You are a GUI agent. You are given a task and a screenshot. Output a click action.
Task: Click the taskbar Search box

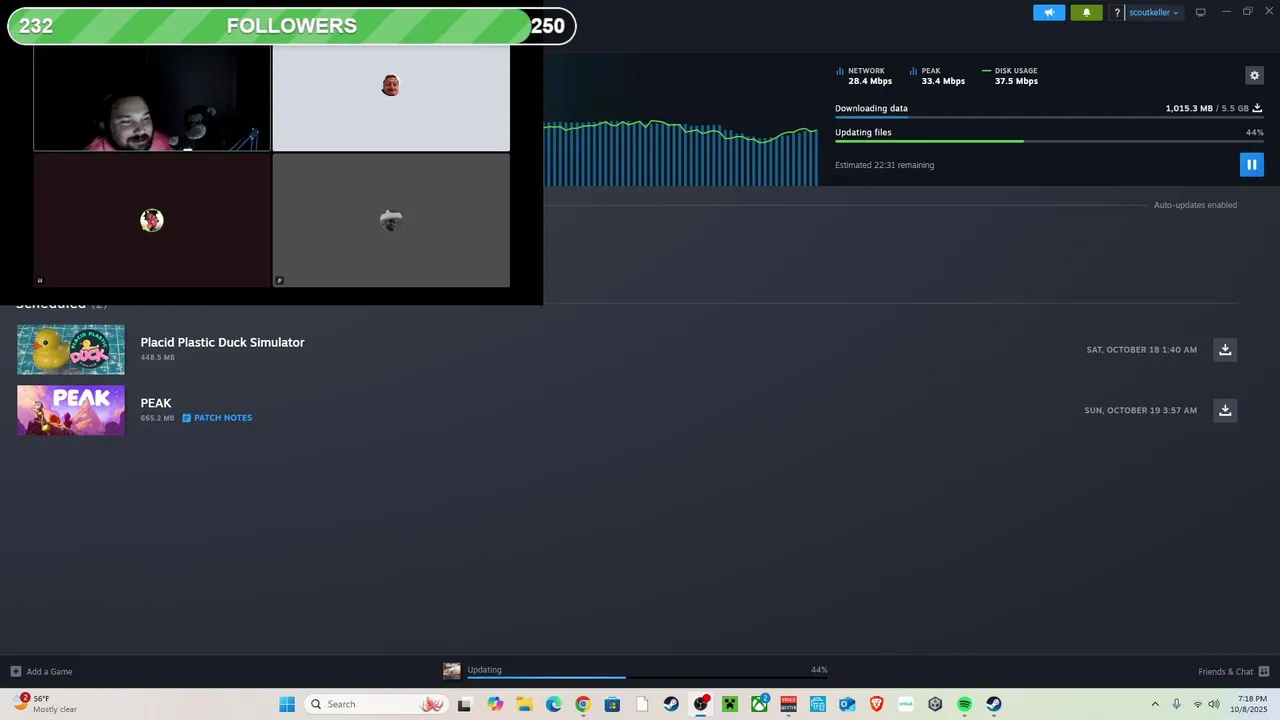(375, 704)
